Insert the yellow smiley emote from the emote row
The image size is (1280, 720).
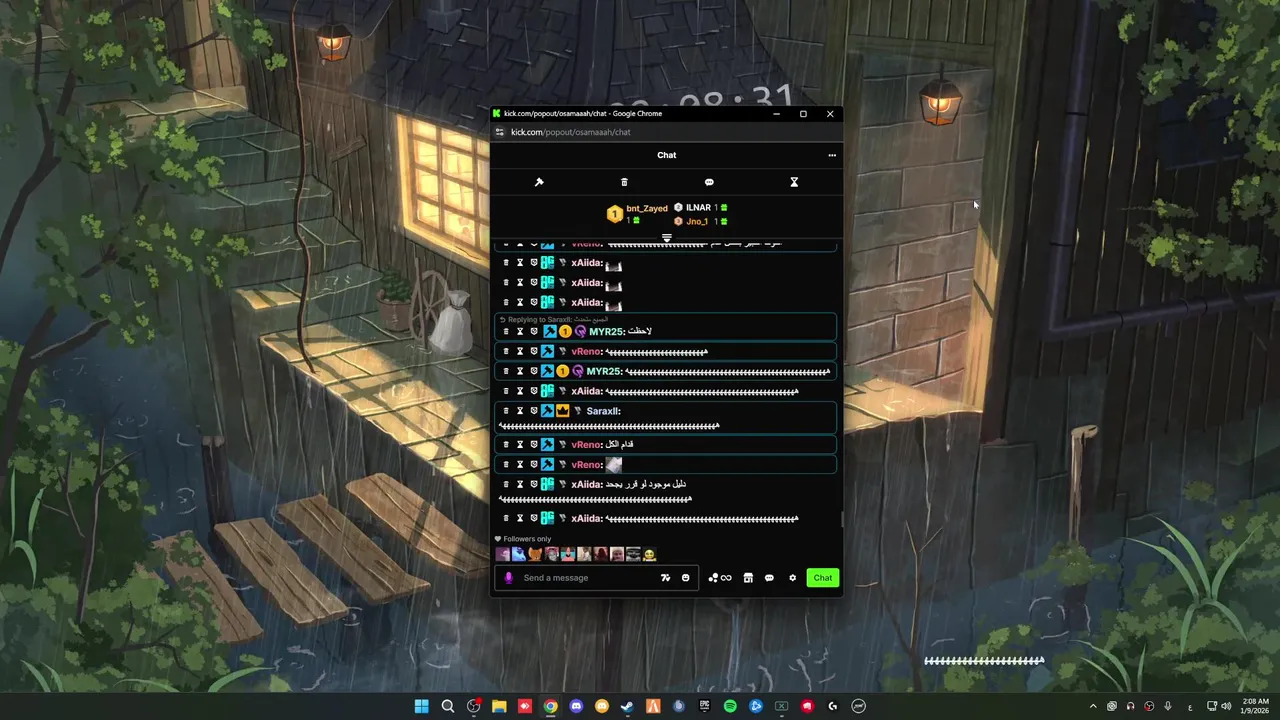[650, 554]
